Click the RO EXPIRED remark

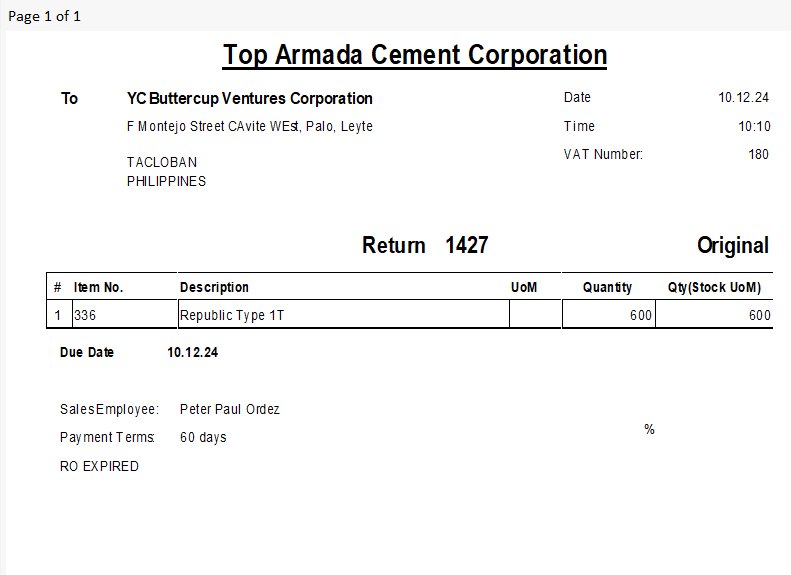[99, 466]
